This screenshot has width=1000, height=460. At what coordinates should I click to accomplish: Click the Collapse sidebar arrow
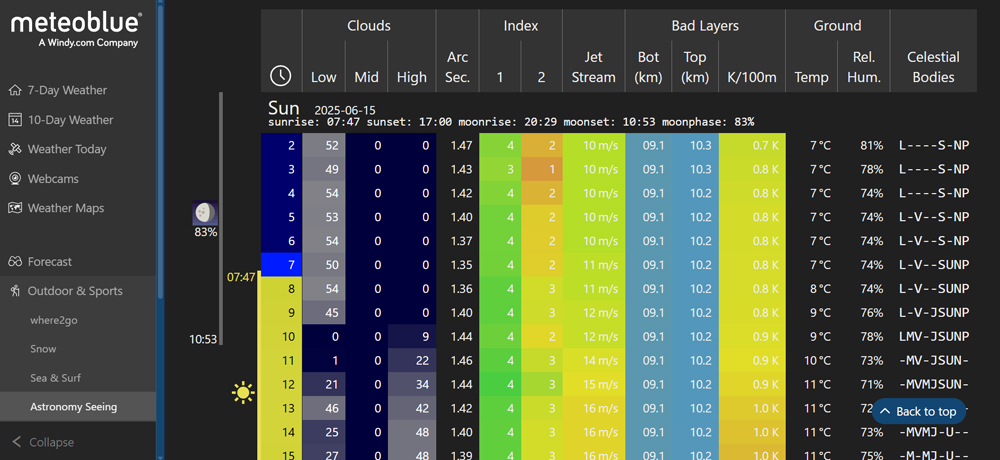[17, 441]
